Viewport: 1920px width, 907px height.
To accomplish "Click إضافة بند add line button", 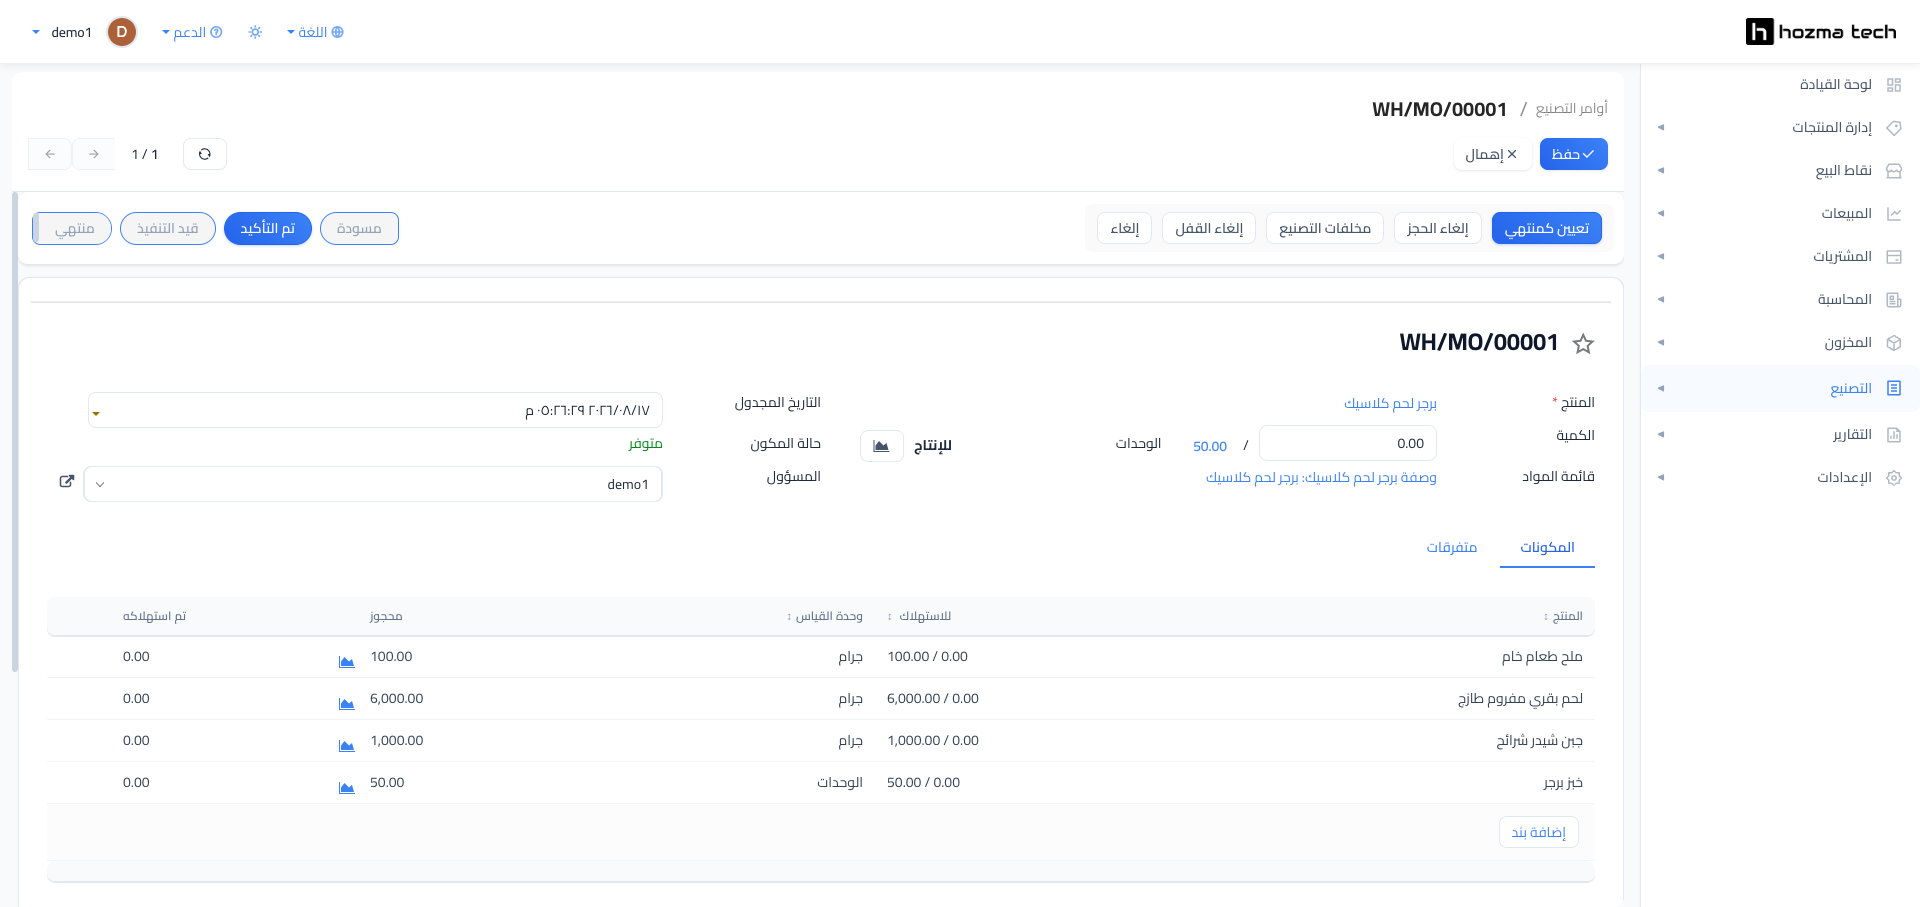I will (1539, 832).
